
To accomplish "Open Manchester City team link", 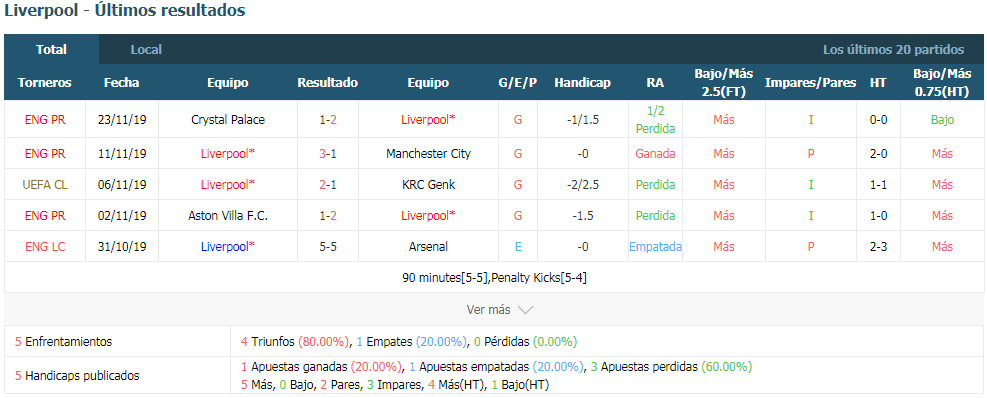I will (428, 154).
